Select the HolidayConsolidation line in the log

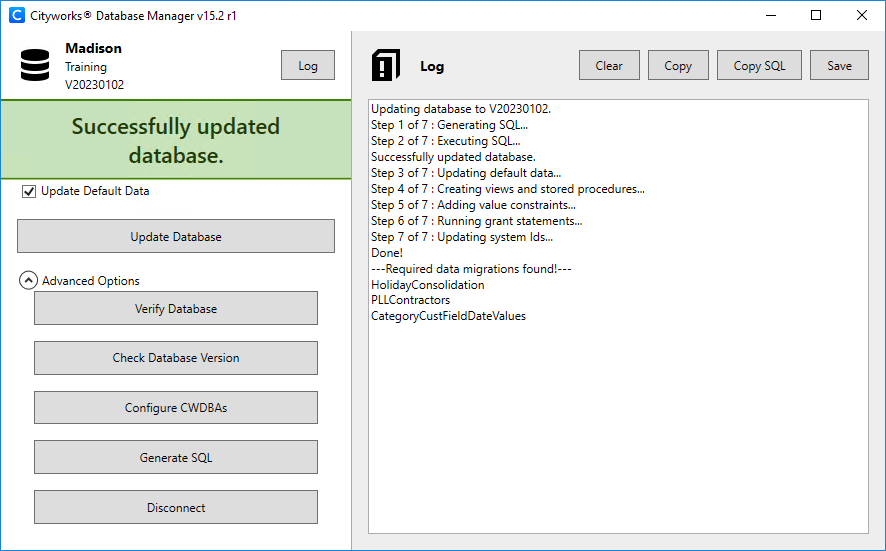[x=427, y=285]
